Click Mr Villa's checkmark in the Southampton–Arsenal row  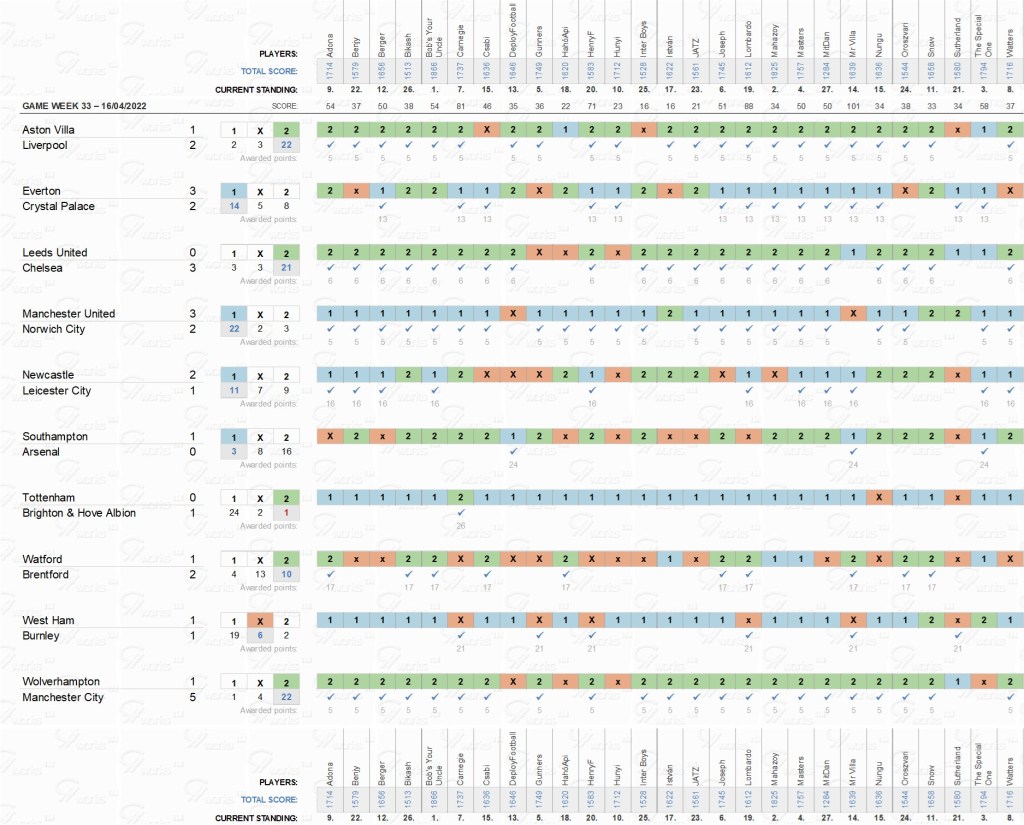coord(852,452)
